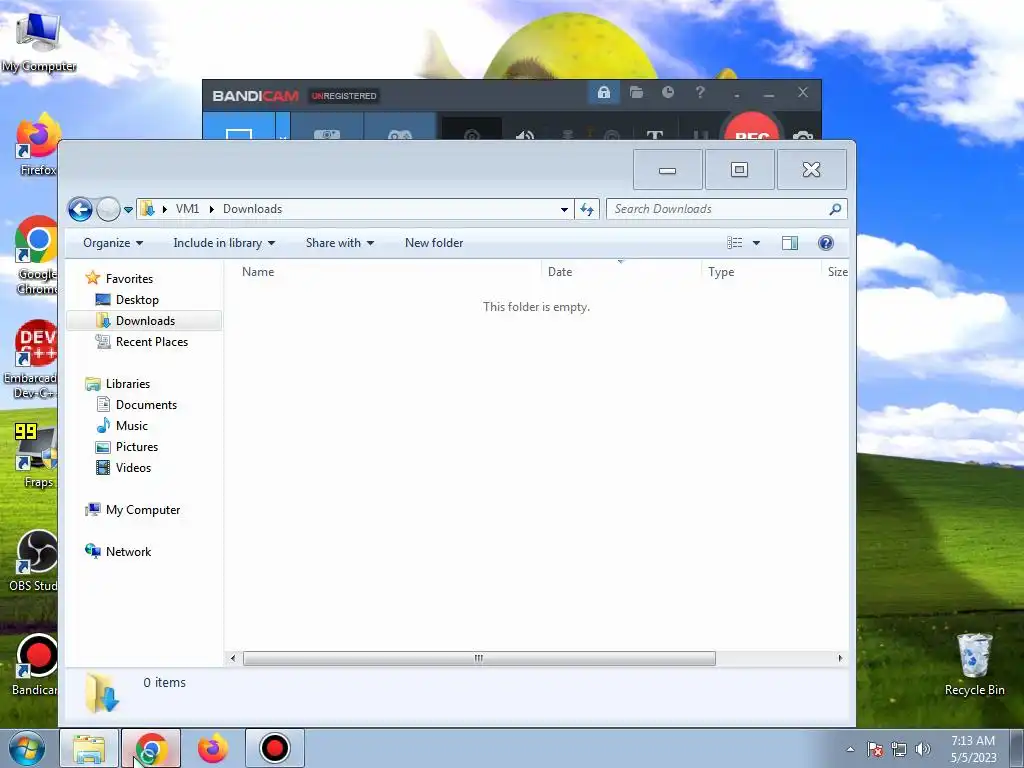Select Bandicam screen recording mode
This screenshot has width=1024, height=768.
(x=239, y=127)
